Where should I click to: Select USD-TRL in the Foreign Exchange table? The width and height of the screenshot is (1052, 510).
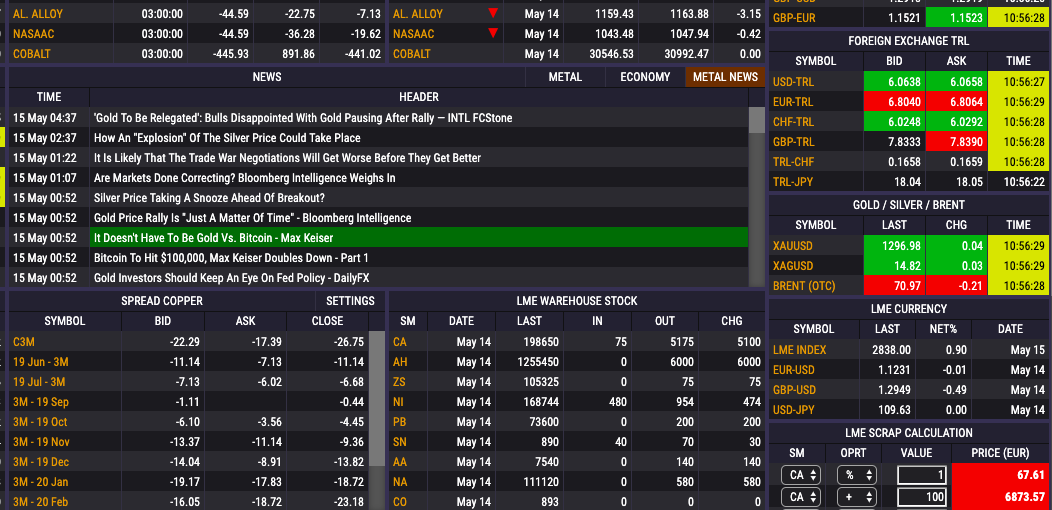(793, 82)
